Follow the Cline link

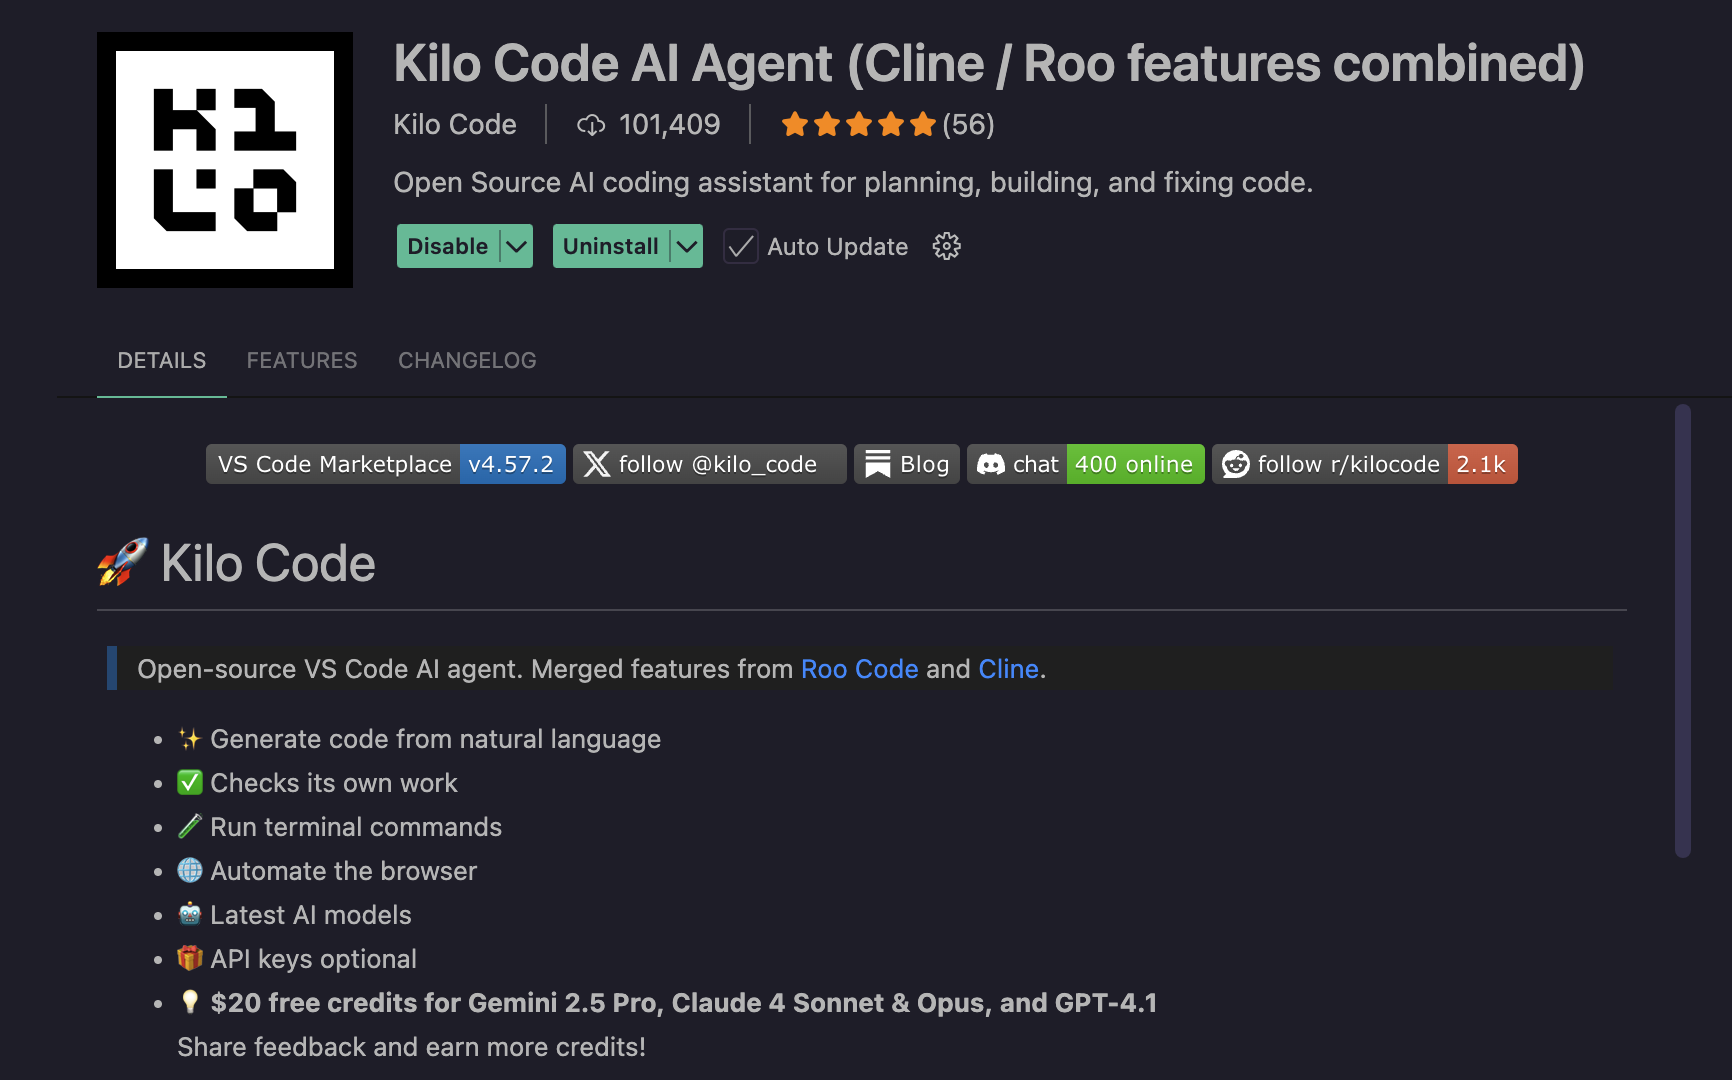(x=1008, y=669)
